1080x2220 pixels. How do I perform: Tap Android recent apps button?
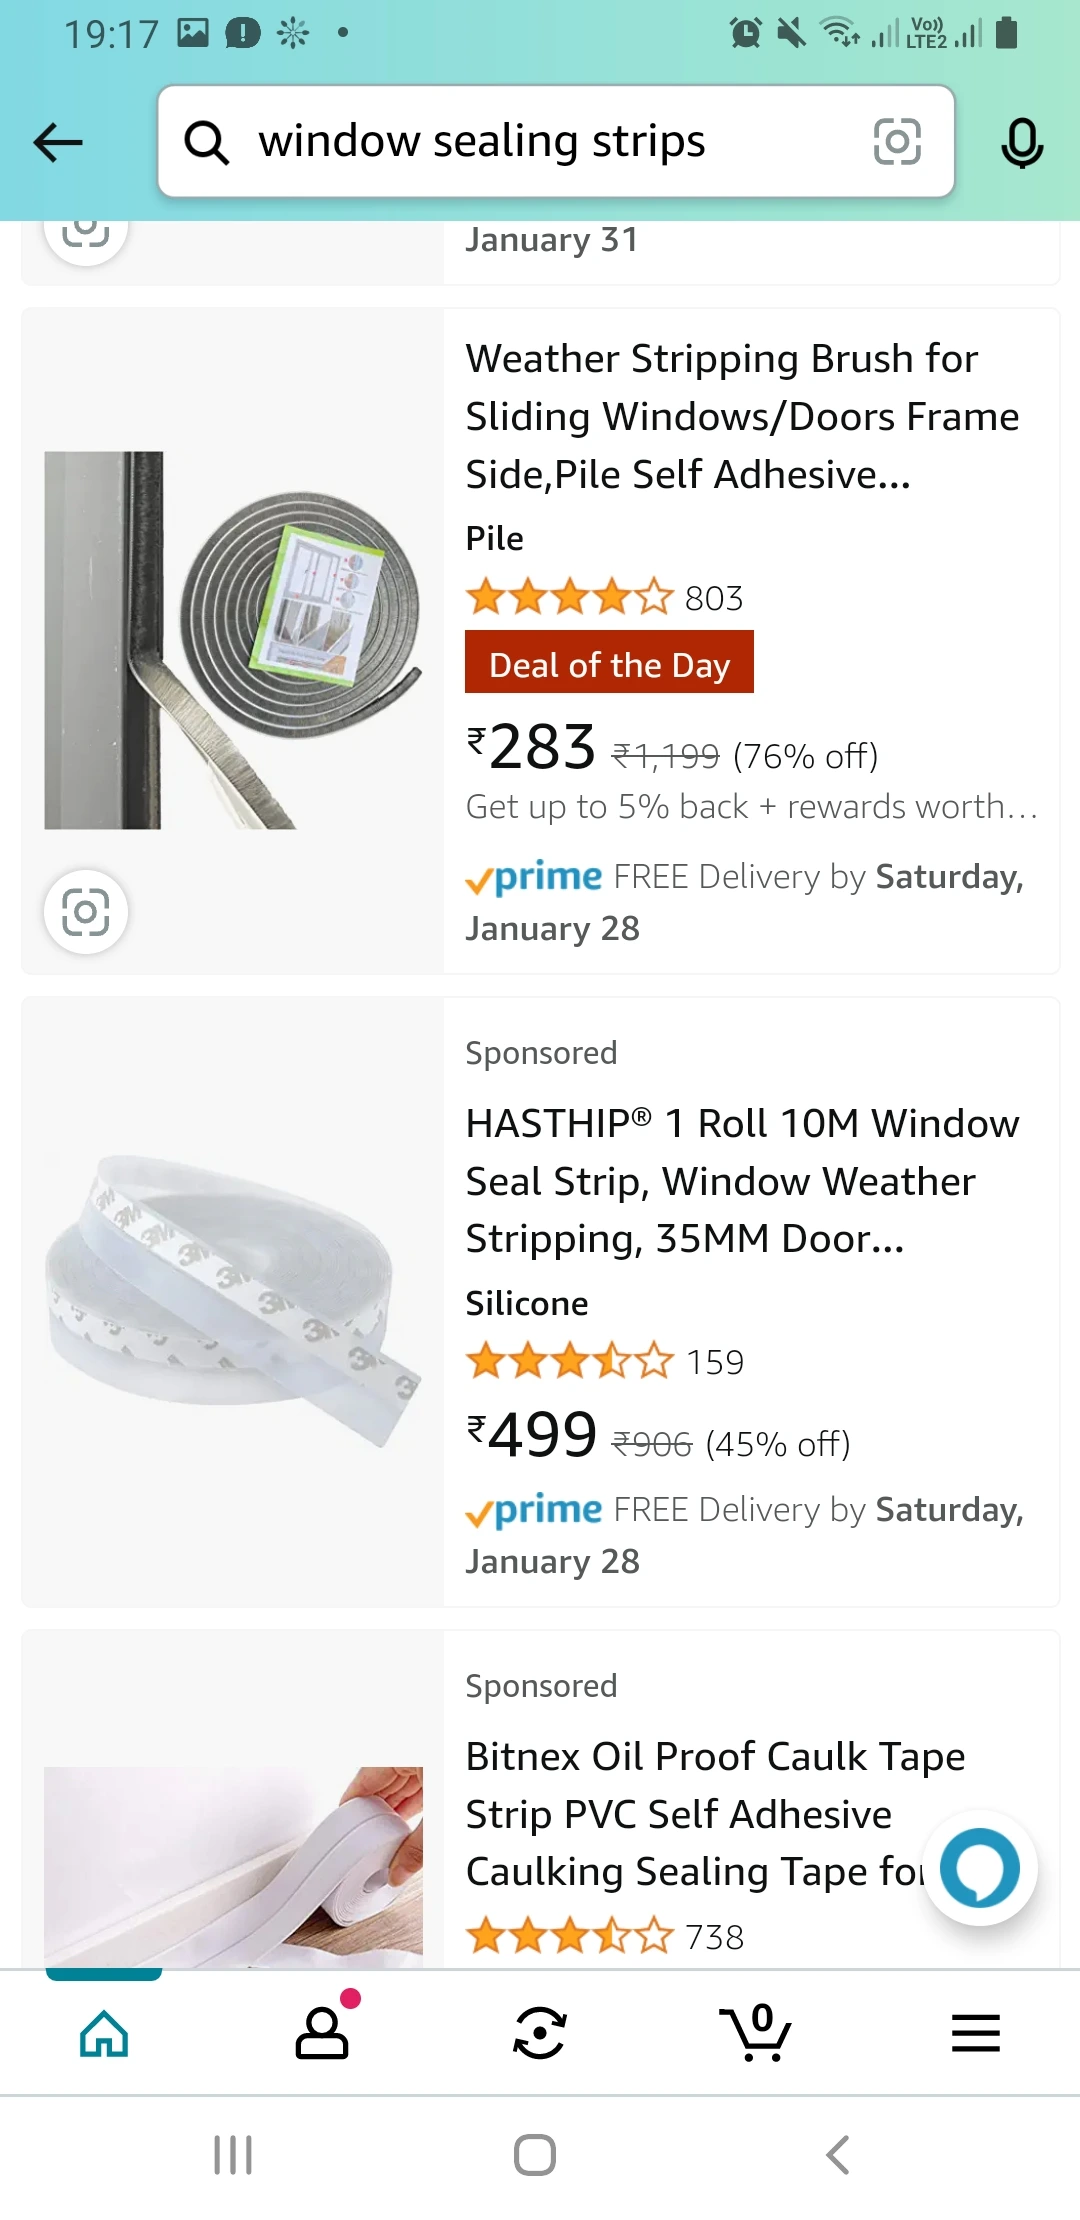(233, 2155)
